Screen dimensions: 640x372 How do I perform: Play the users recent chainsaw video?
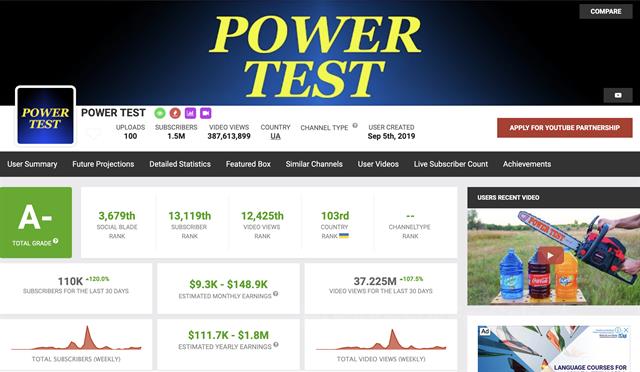[550, 256]
